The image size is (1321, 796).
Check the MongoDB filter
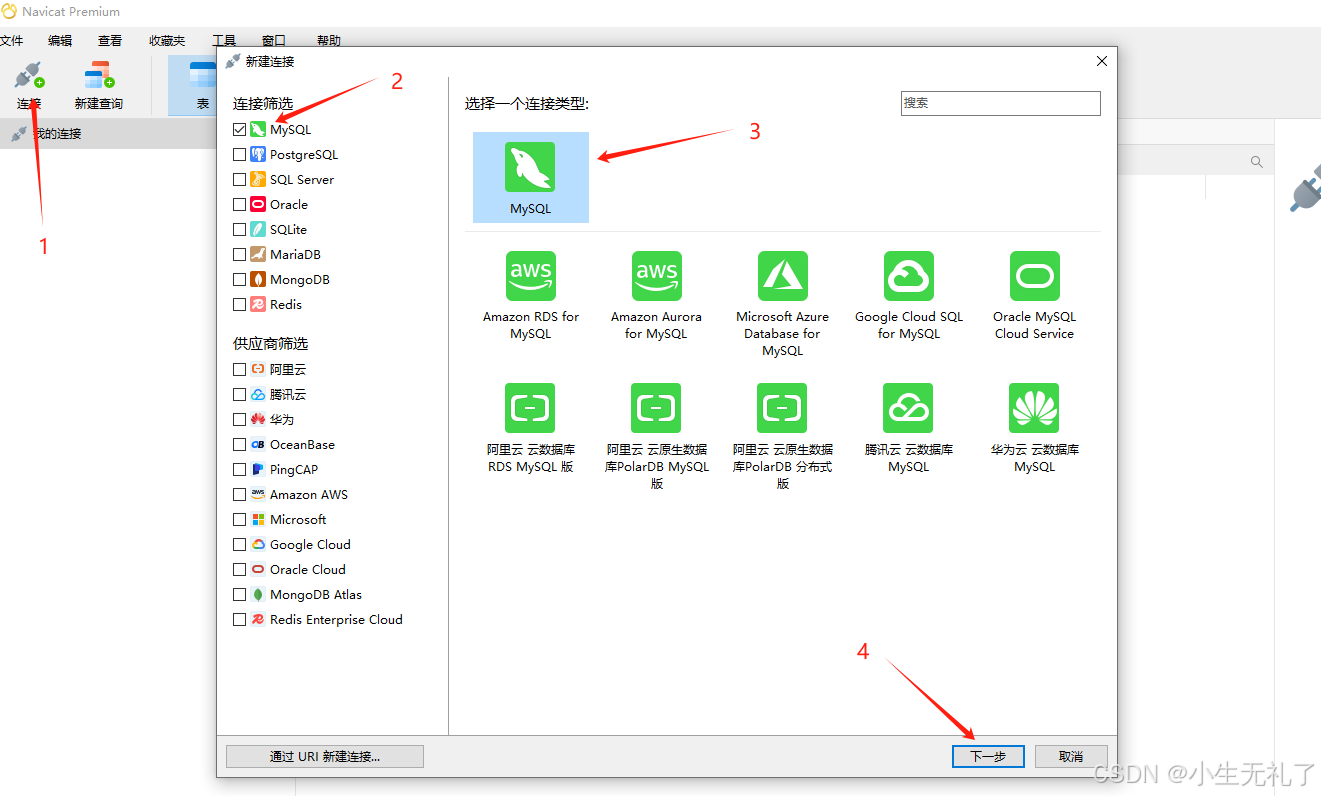(x=239, y=280)
